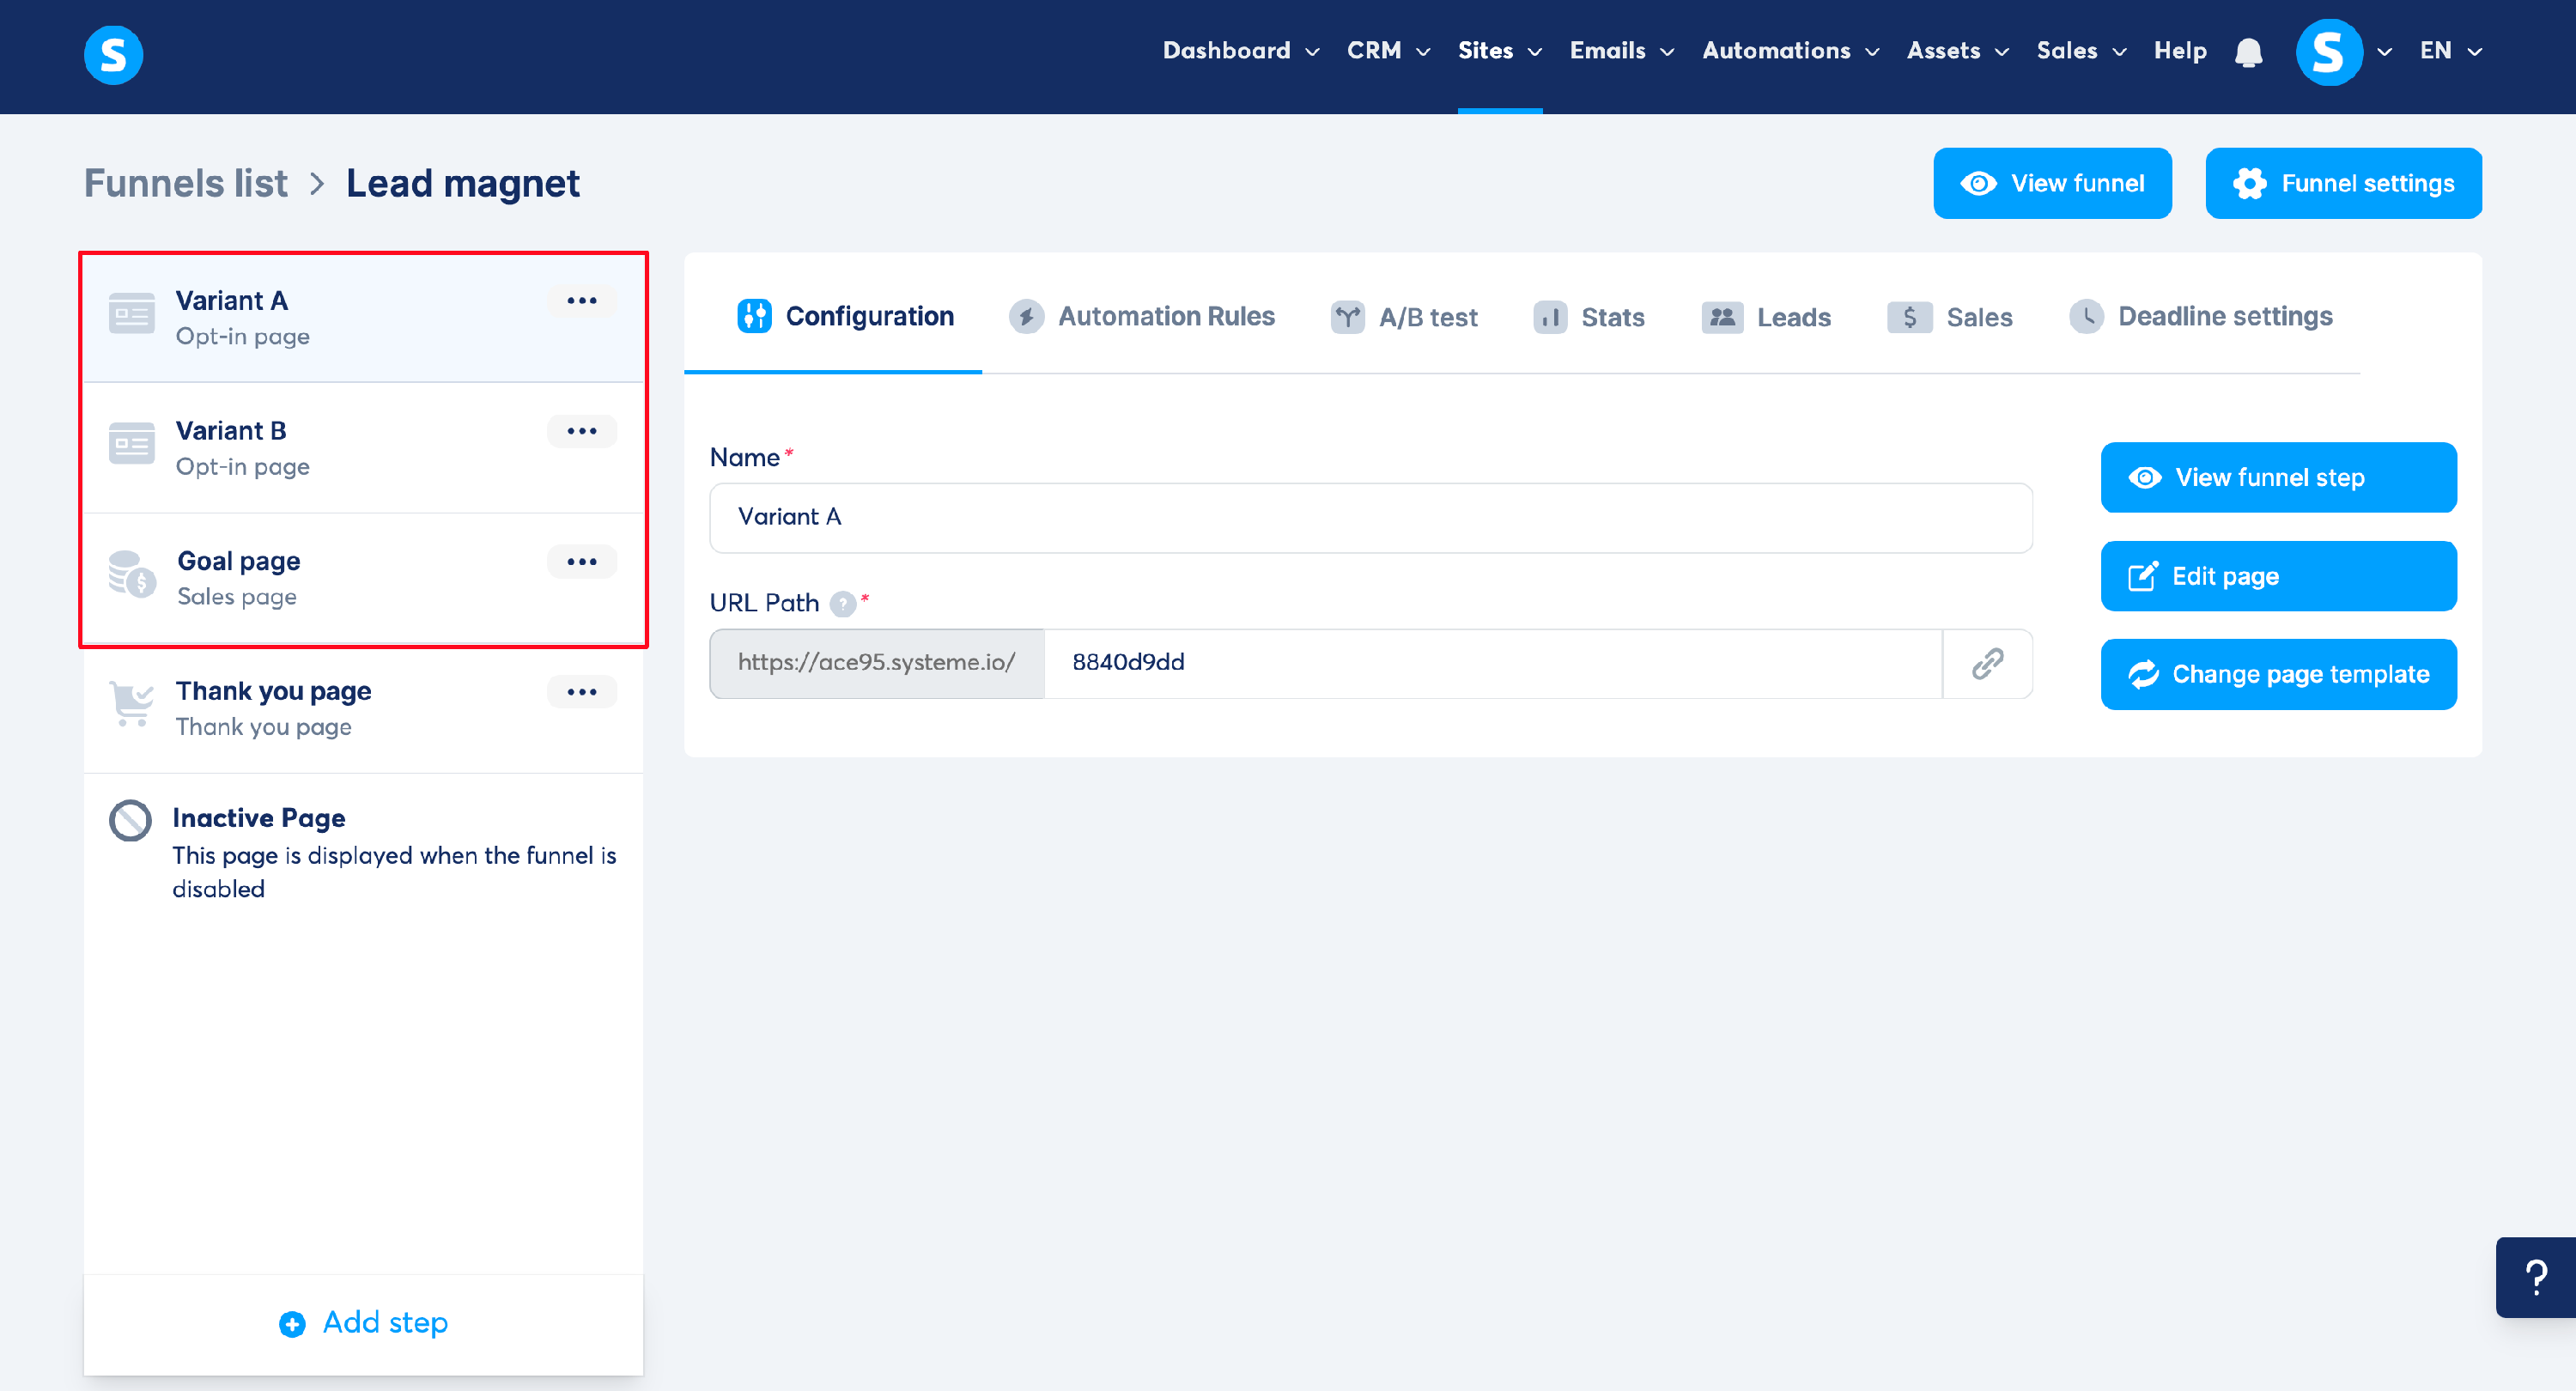This screenshot has height=1391, width=2576.
Task: Open the Stats tab
Action: tap(1588, 317)
